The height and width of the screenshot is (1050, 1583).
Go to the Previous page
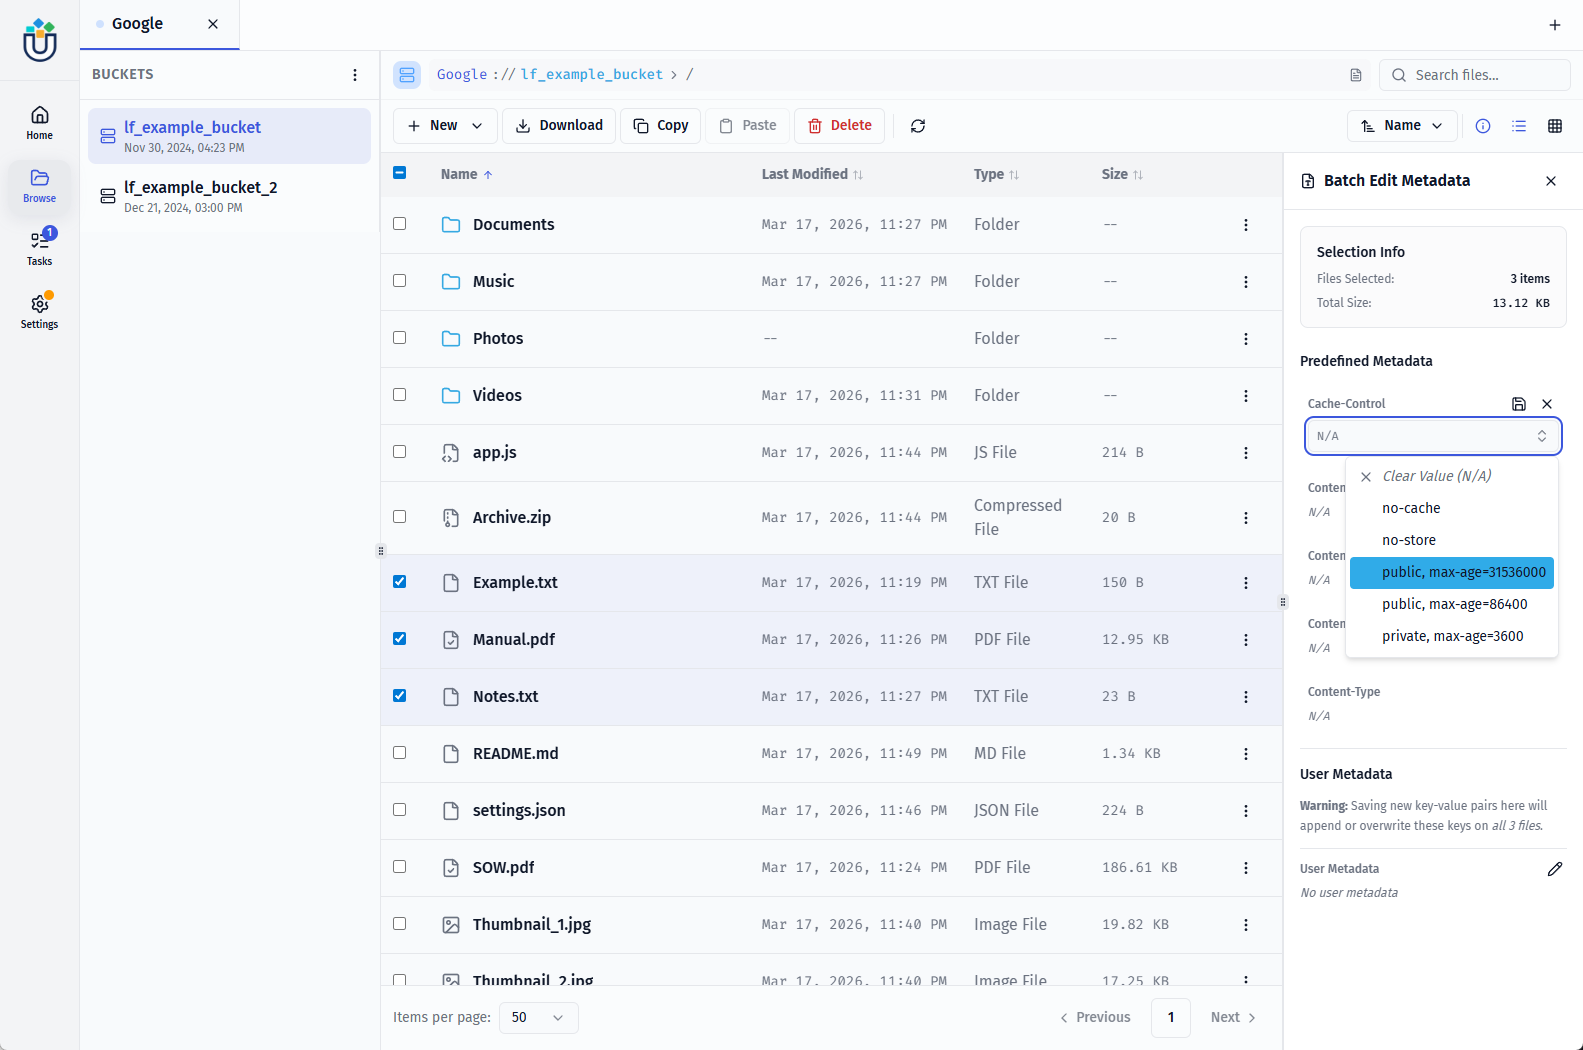pos(1095,1018)
